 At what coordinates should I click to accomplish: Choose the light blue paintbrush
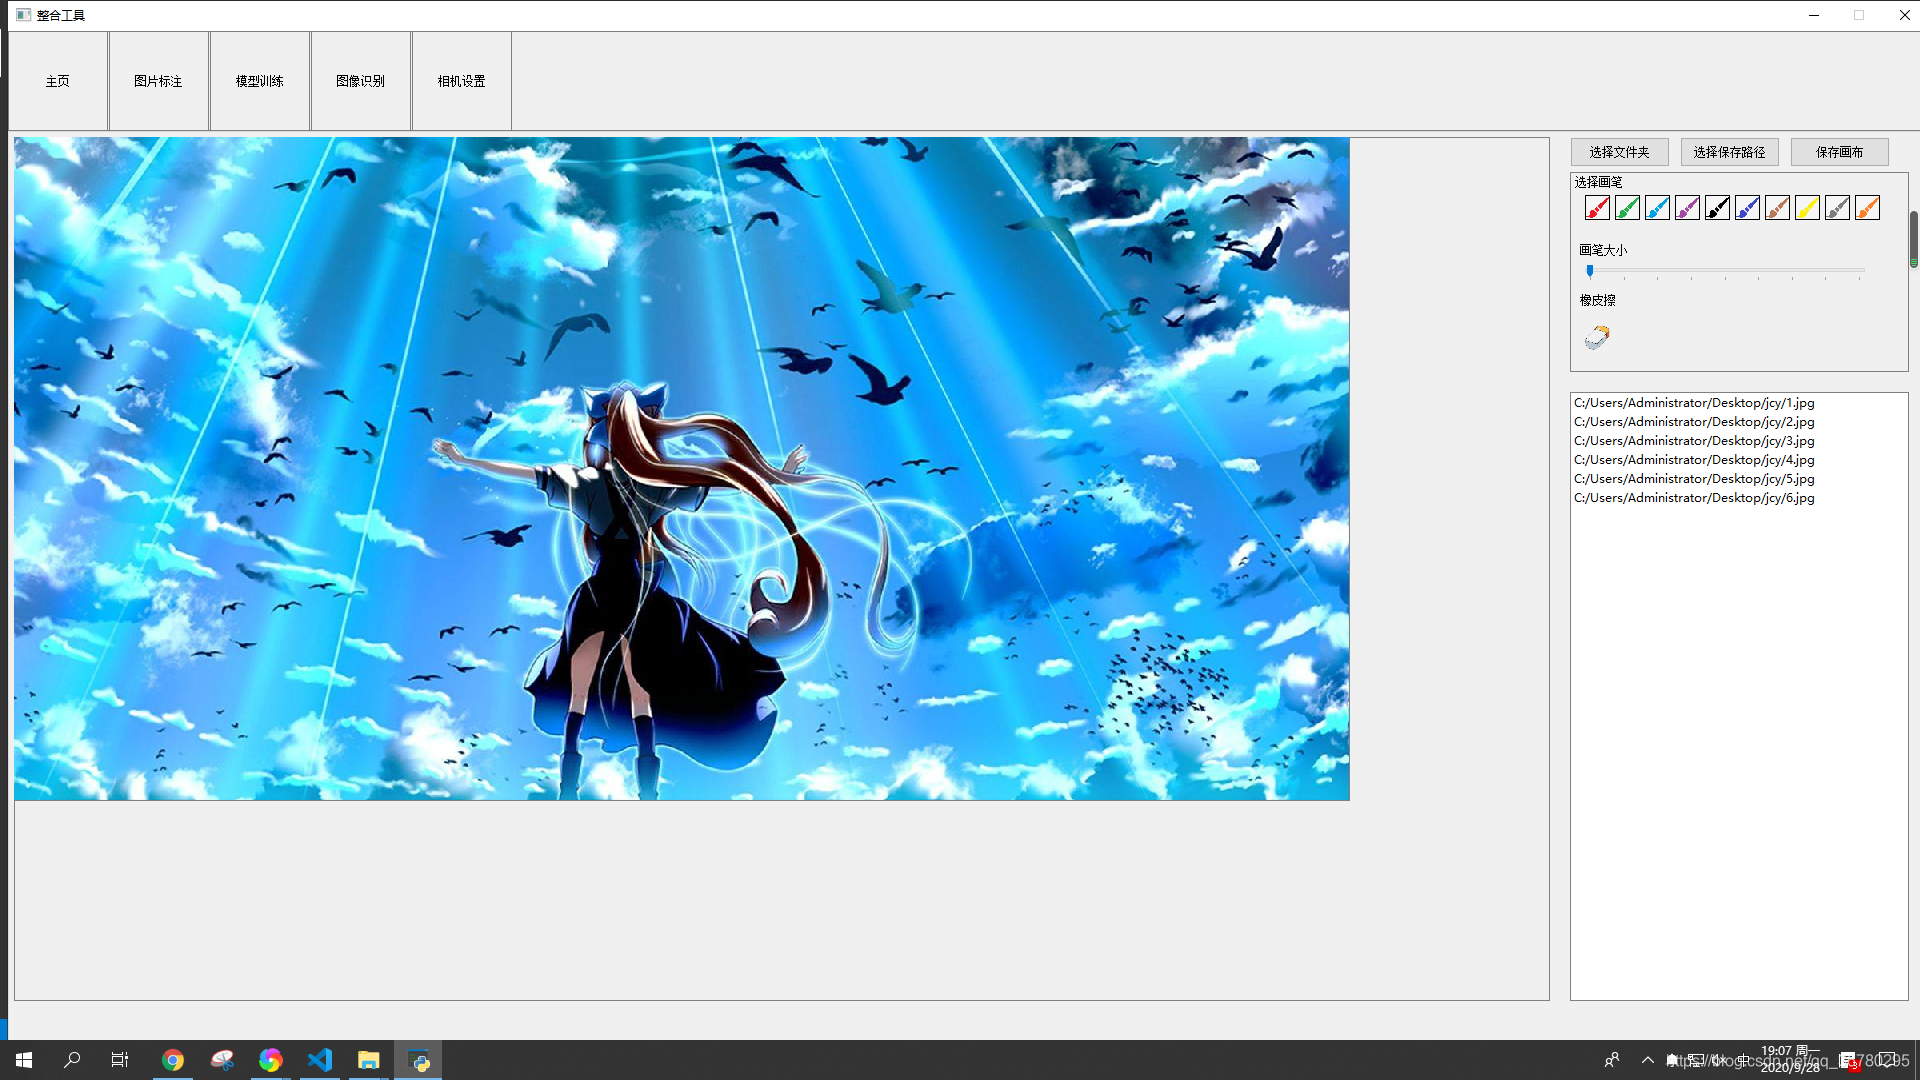(x=1657, y=208)
